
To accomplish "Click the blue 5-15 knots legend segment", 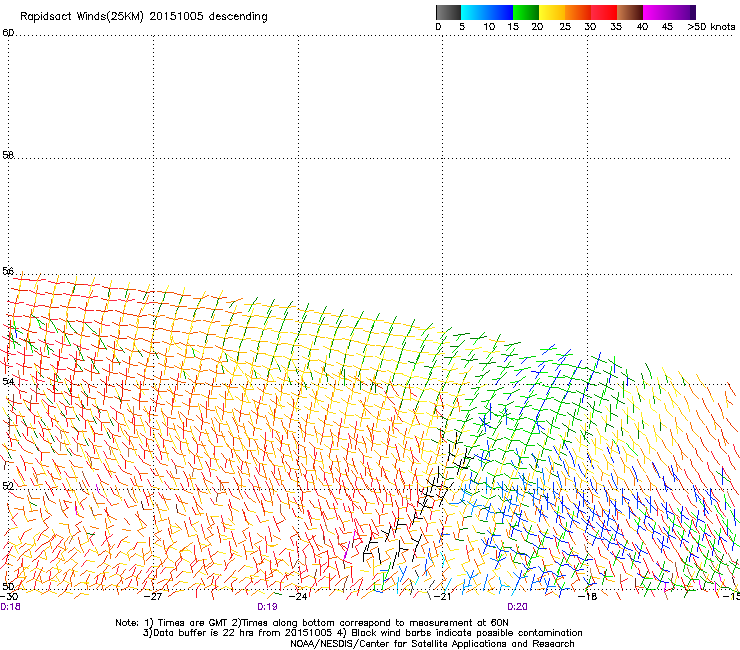I will tap(487, 12).
